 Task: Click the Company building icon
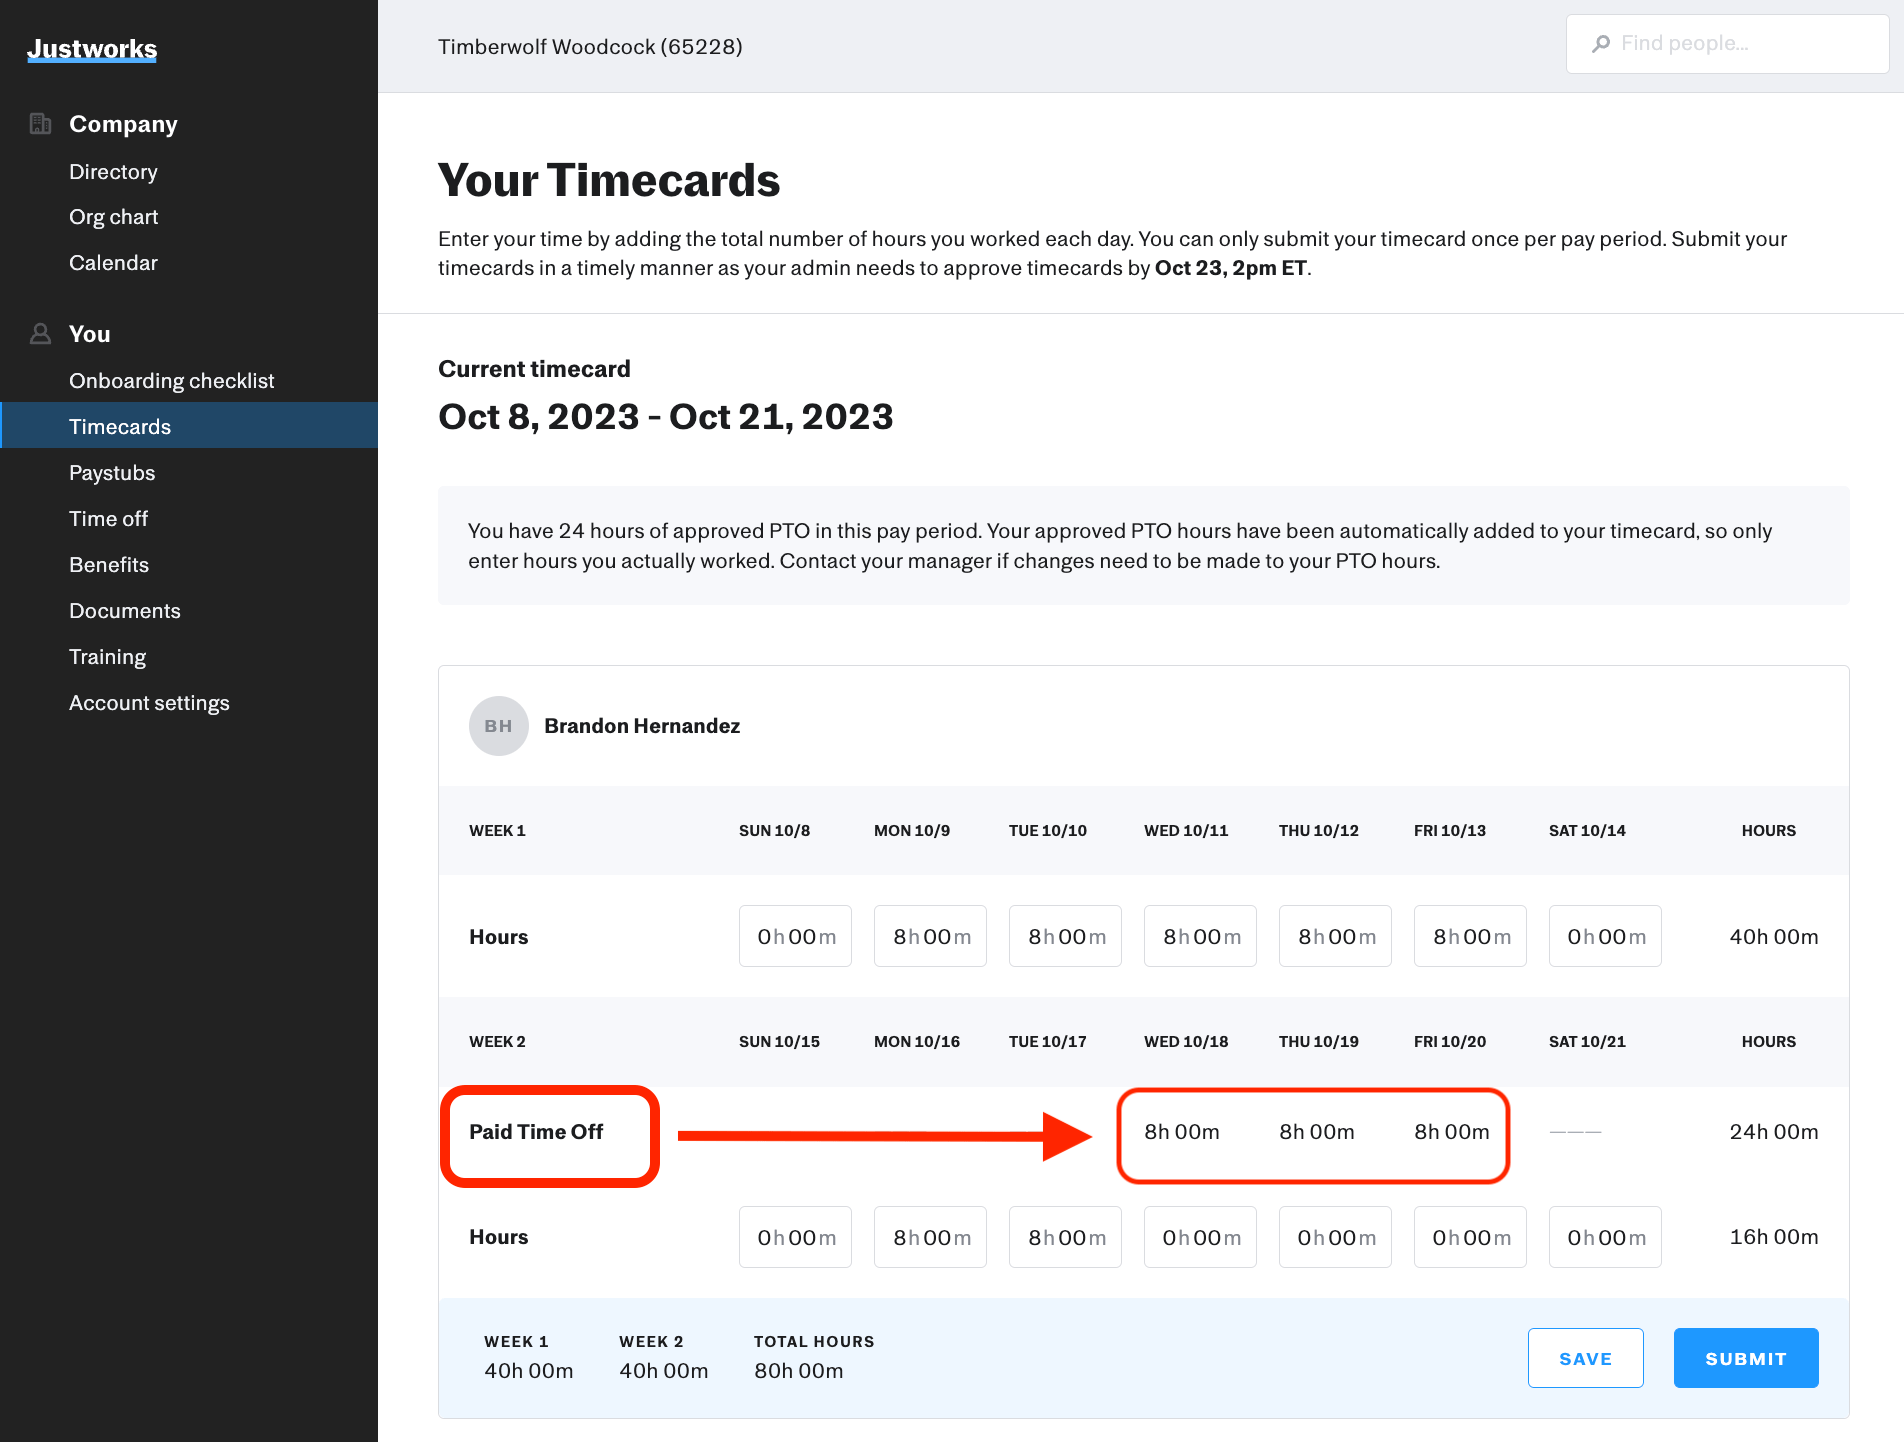pyautogui.click(x=40, y=123)
